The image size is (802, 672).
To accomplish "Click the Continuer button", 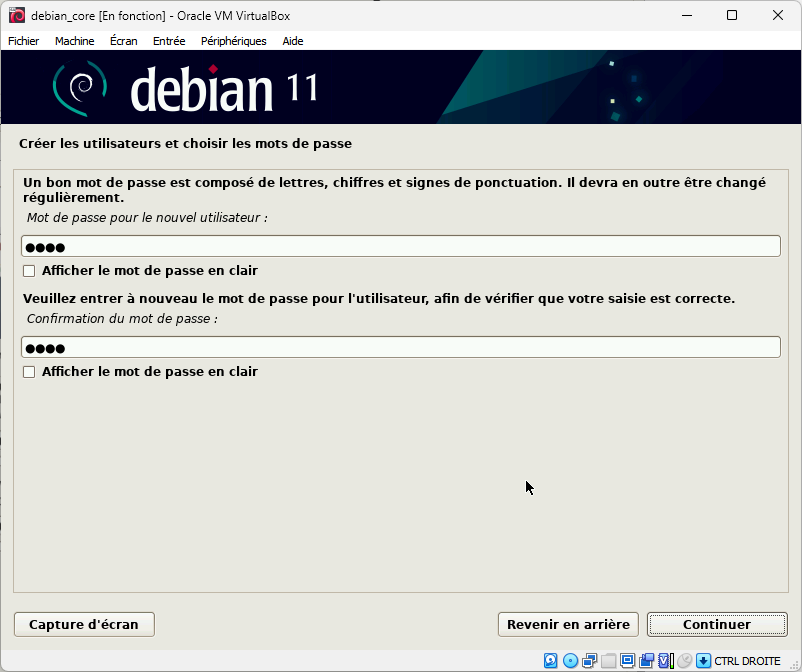I will (x=717, y=624).
